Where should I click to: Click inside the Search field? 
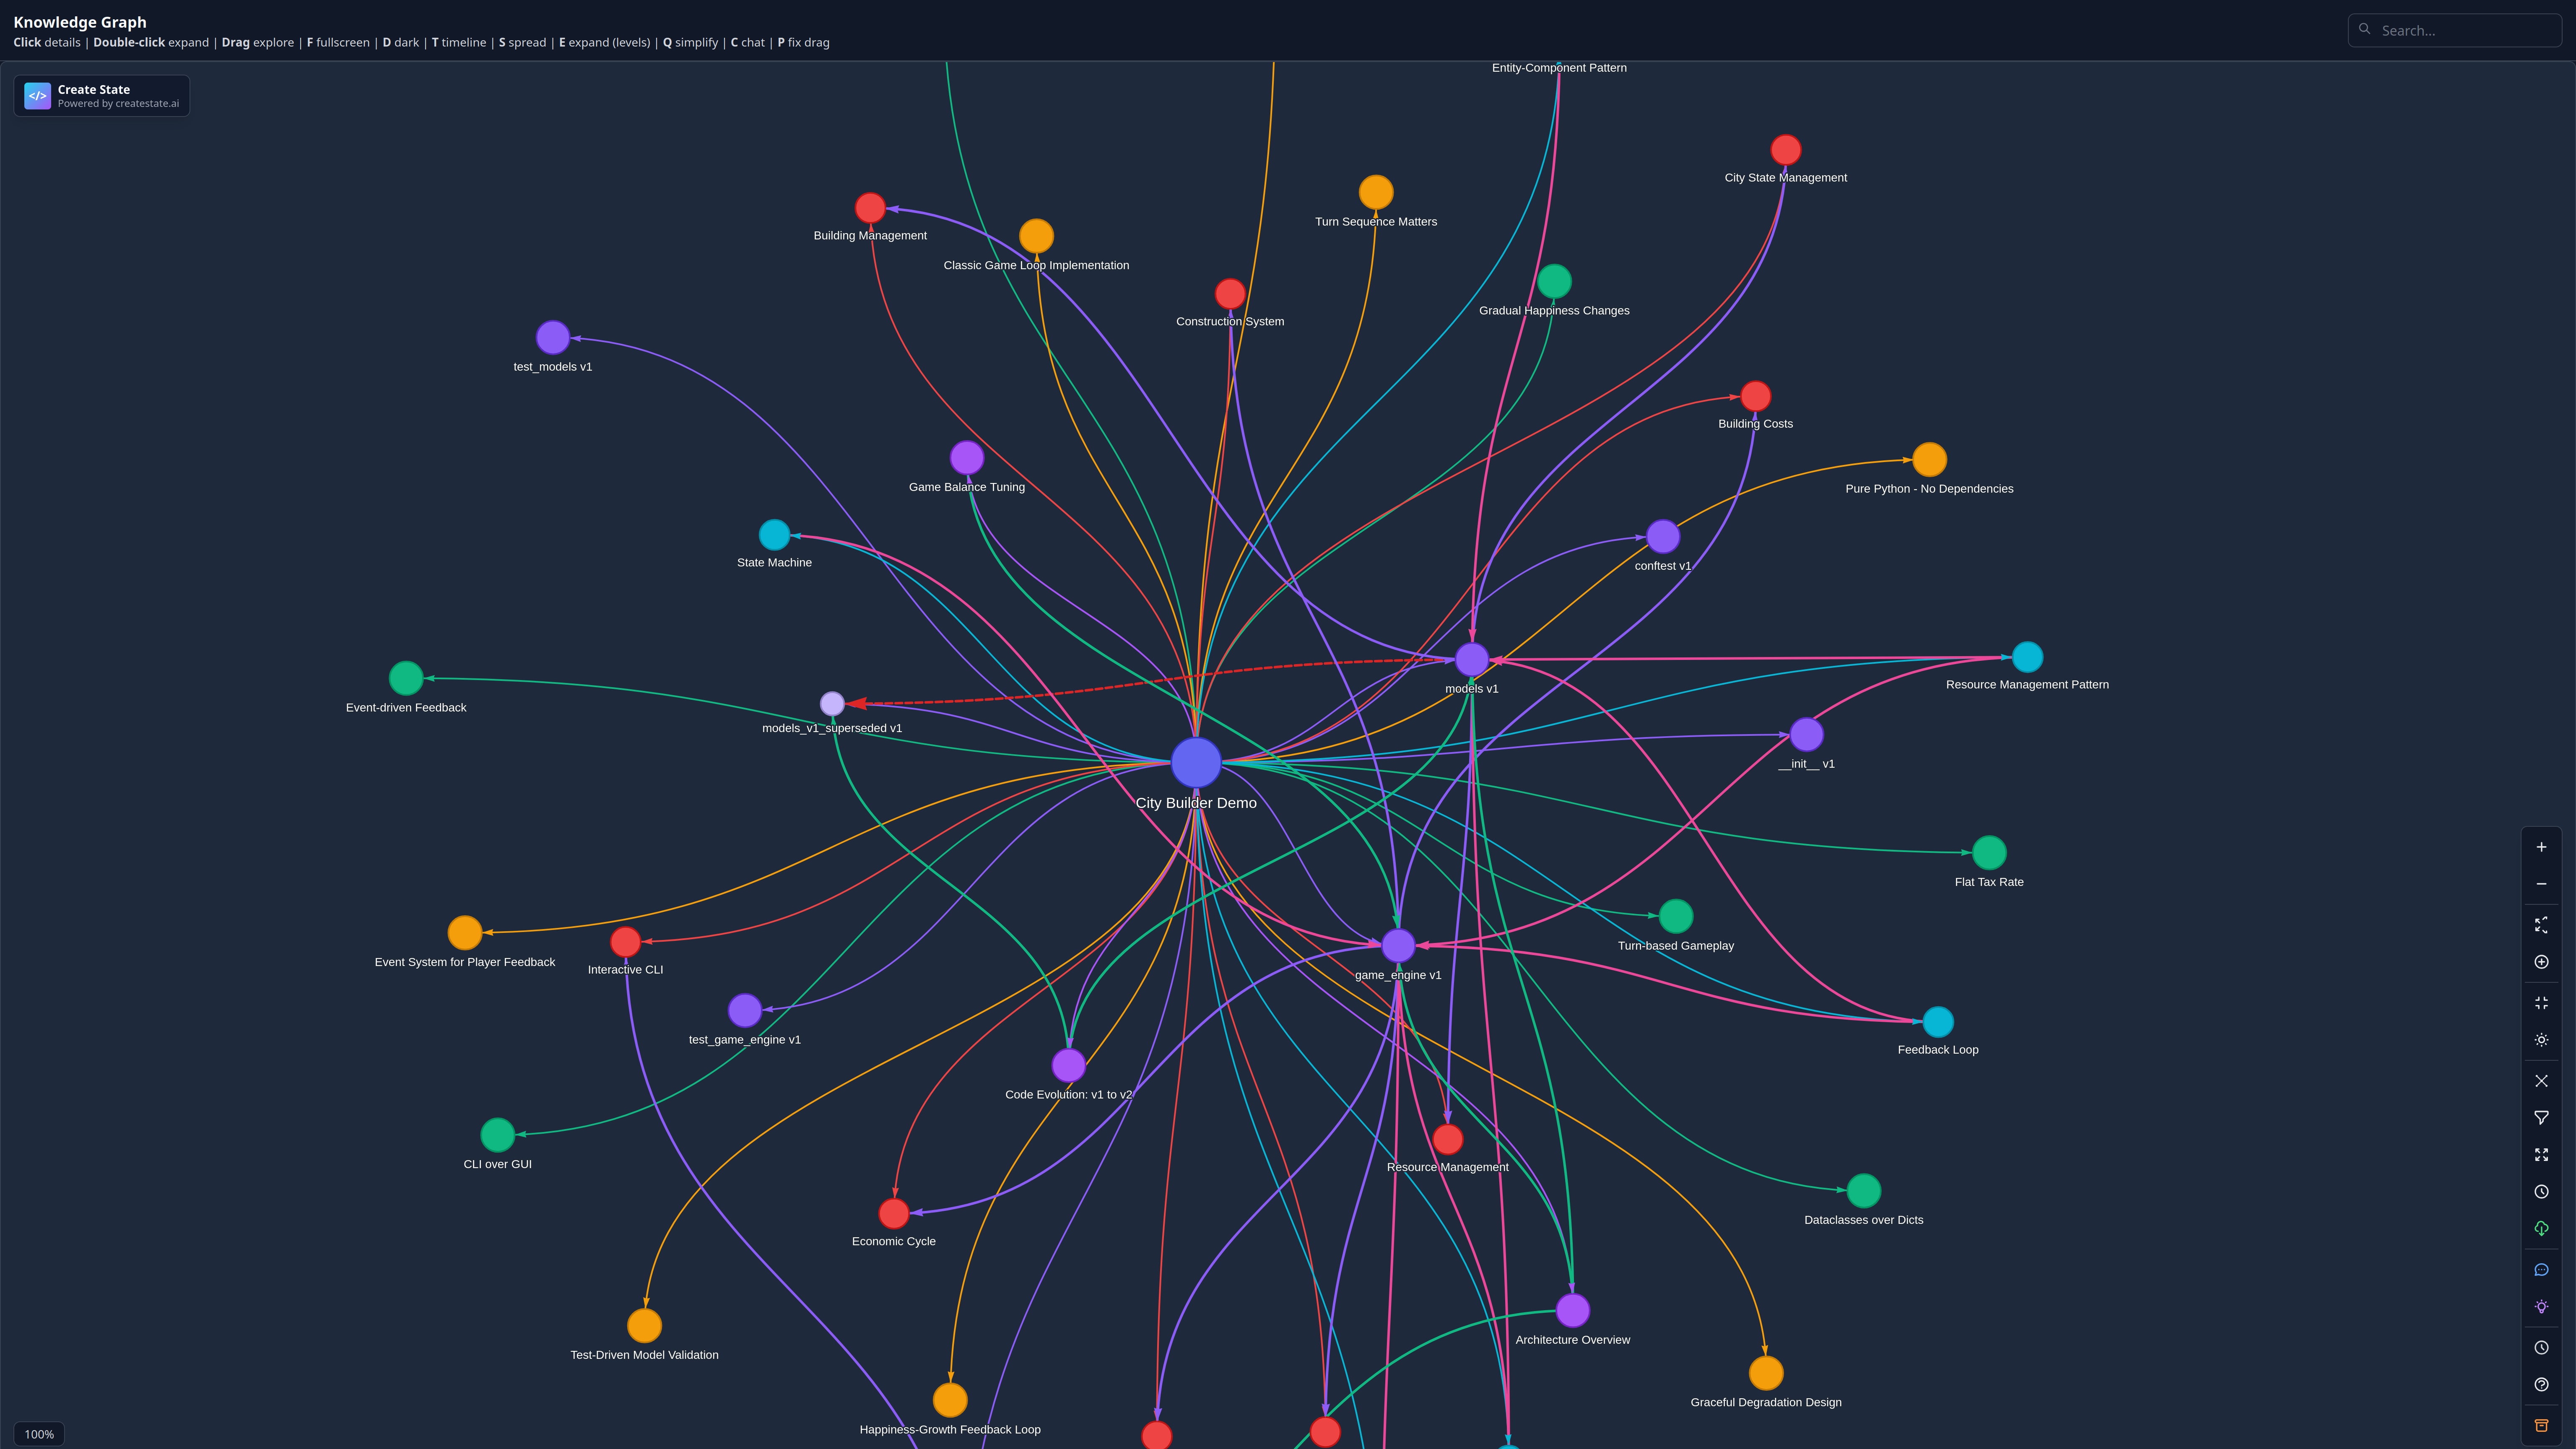tap(2455, 30)
